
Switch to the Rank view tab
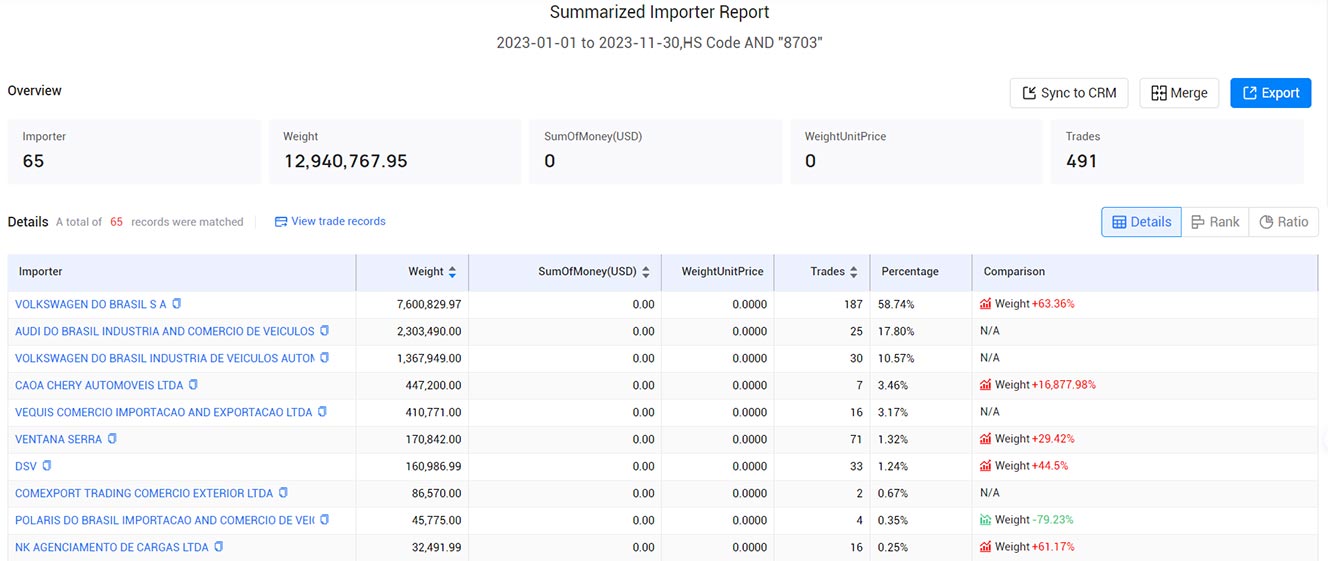[1215, 222]
